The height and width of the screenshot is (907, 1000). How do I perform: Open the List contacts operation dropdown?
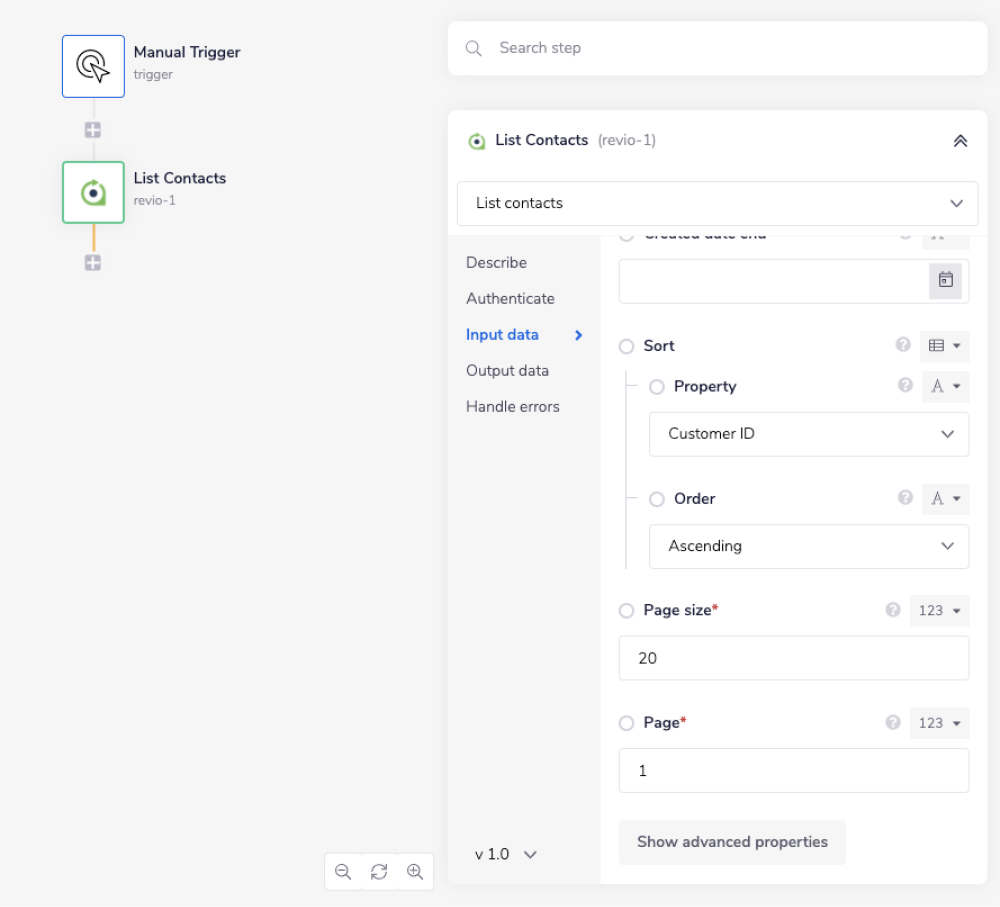pos(717,203)
